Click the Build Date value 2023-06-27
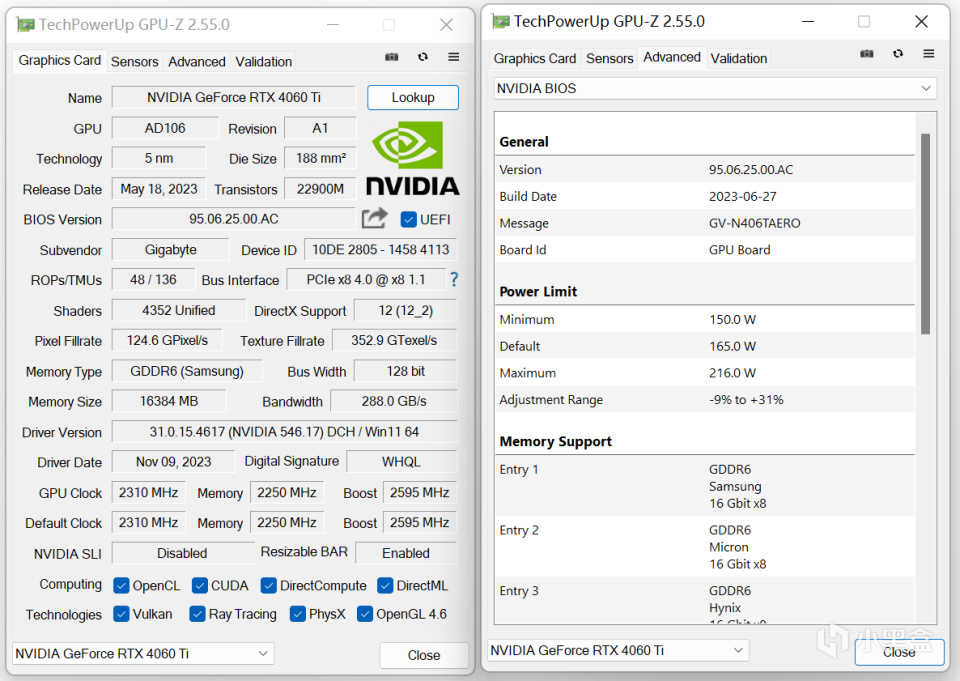Viewport: 960px width, 681px height. pos(743,197)
